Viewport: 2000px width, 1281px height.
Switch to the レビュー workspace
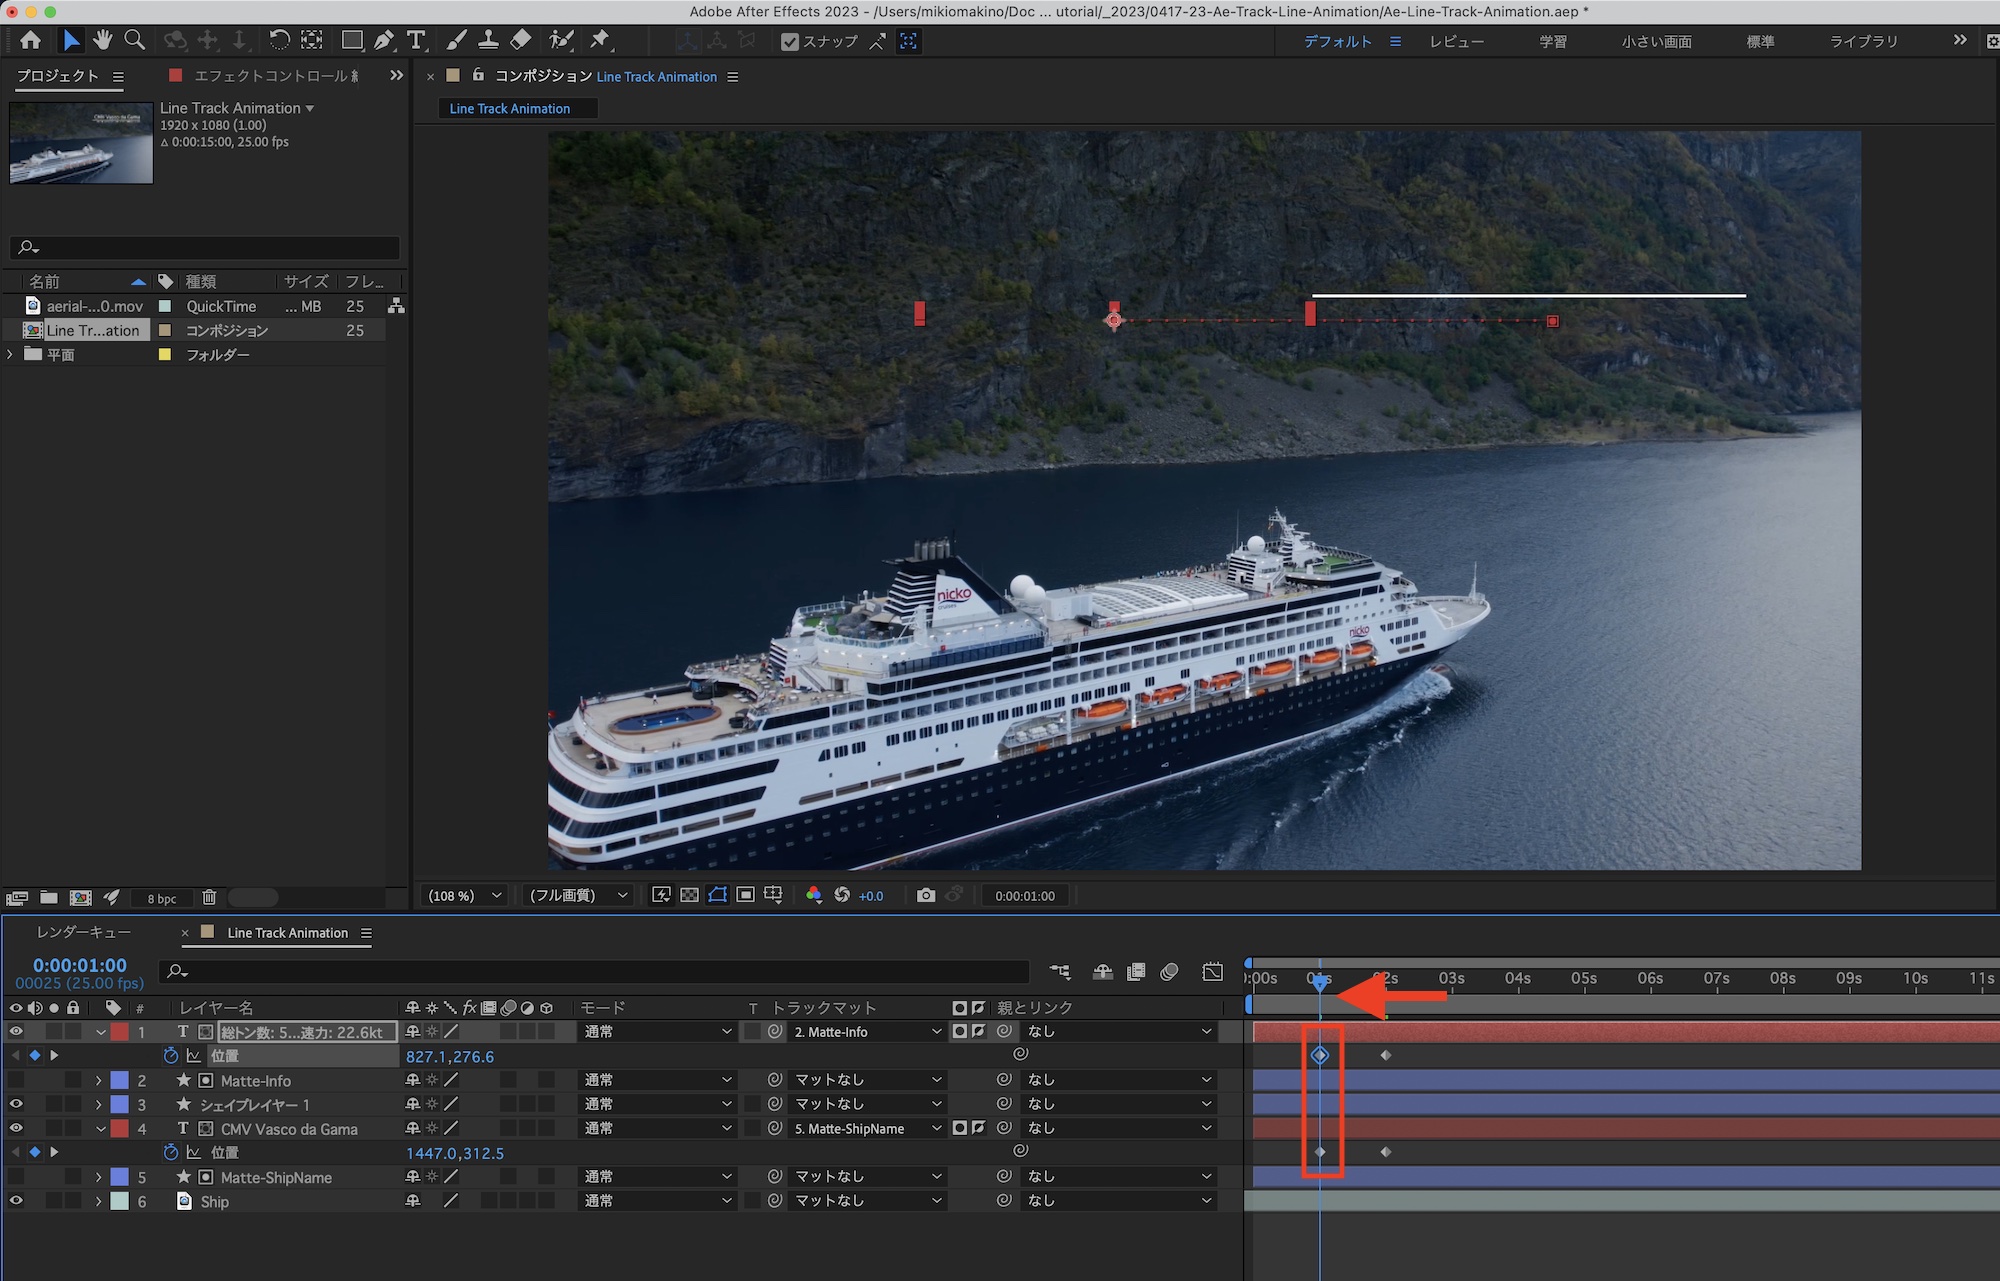click(x=1456, y=41)
